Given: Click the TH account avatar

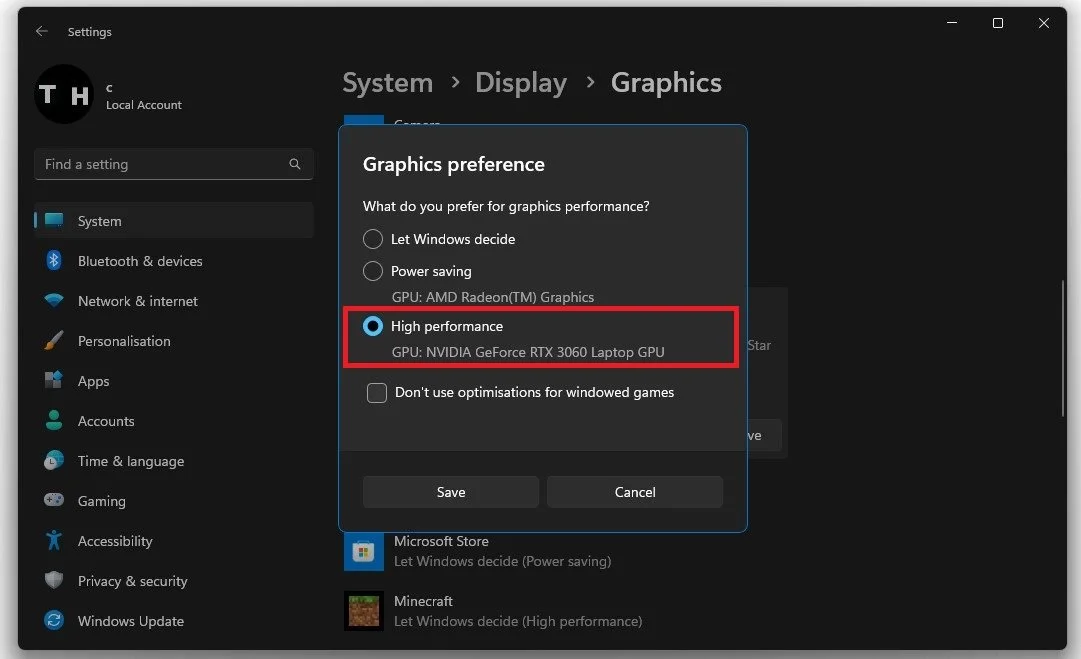Looking at the screenshot, I should pyautogui.click(x=63, y=94).
